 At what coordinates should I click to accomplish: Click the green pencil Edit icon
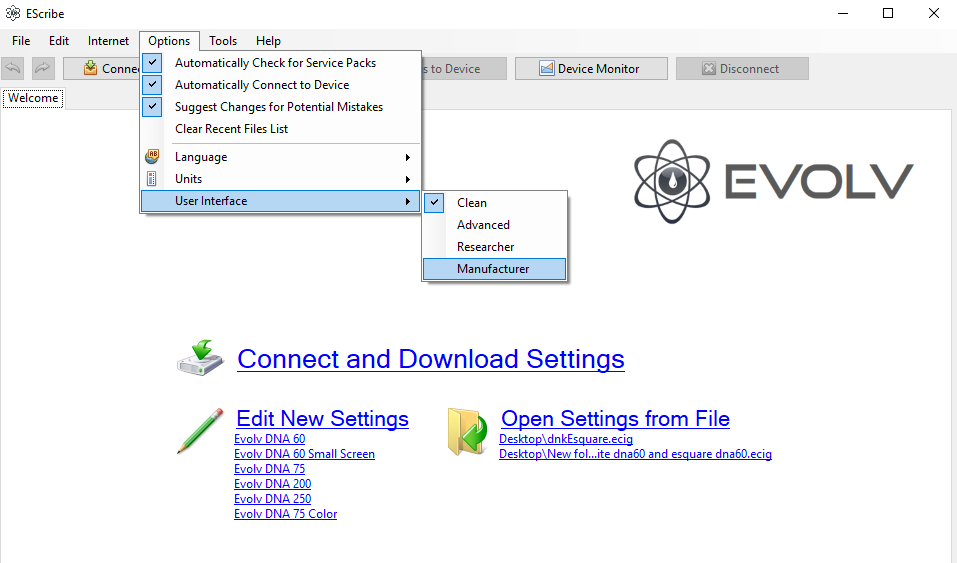[x=200, y=430]
